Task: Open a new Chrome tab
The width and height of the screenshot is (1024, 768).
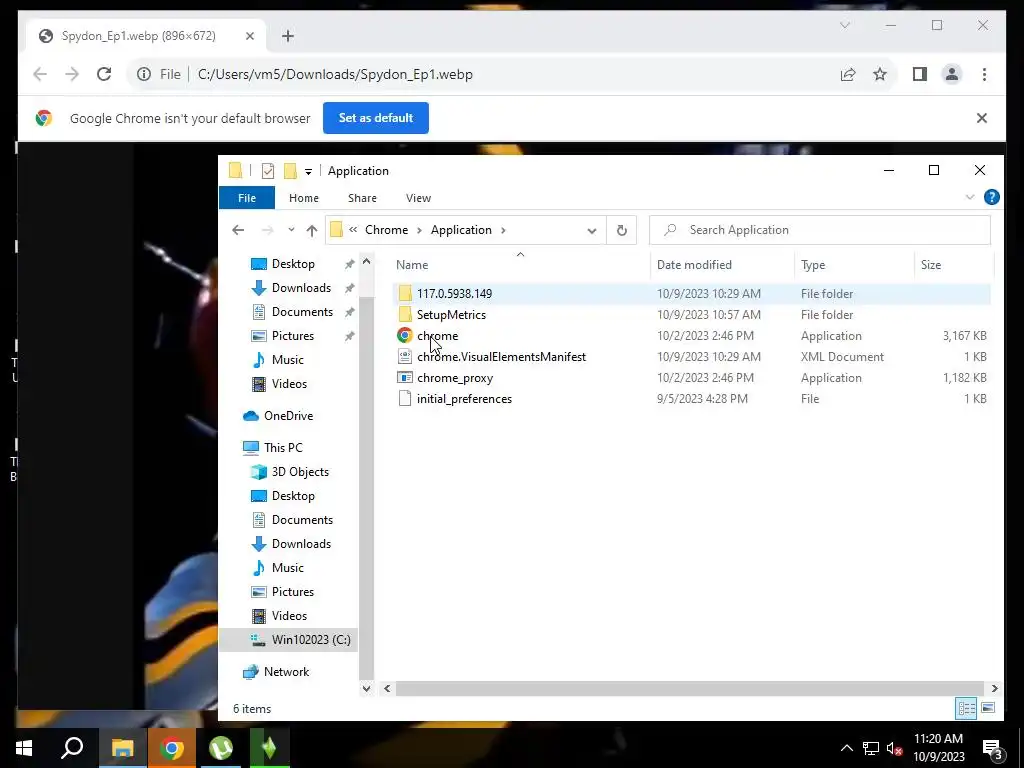Action: coord(288,36)
